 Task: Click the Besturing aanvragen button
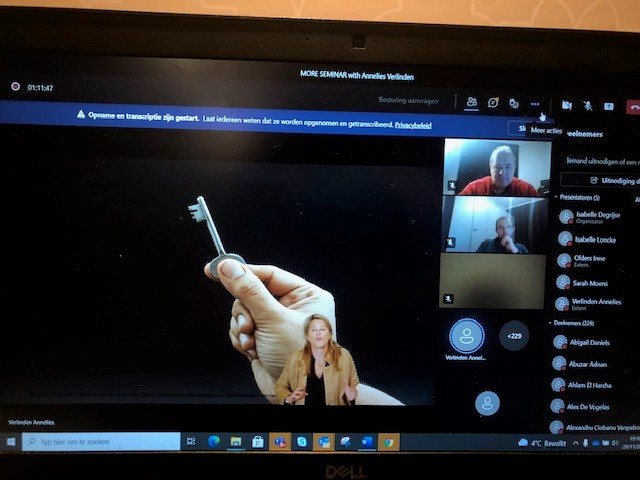tap(408, 100)
